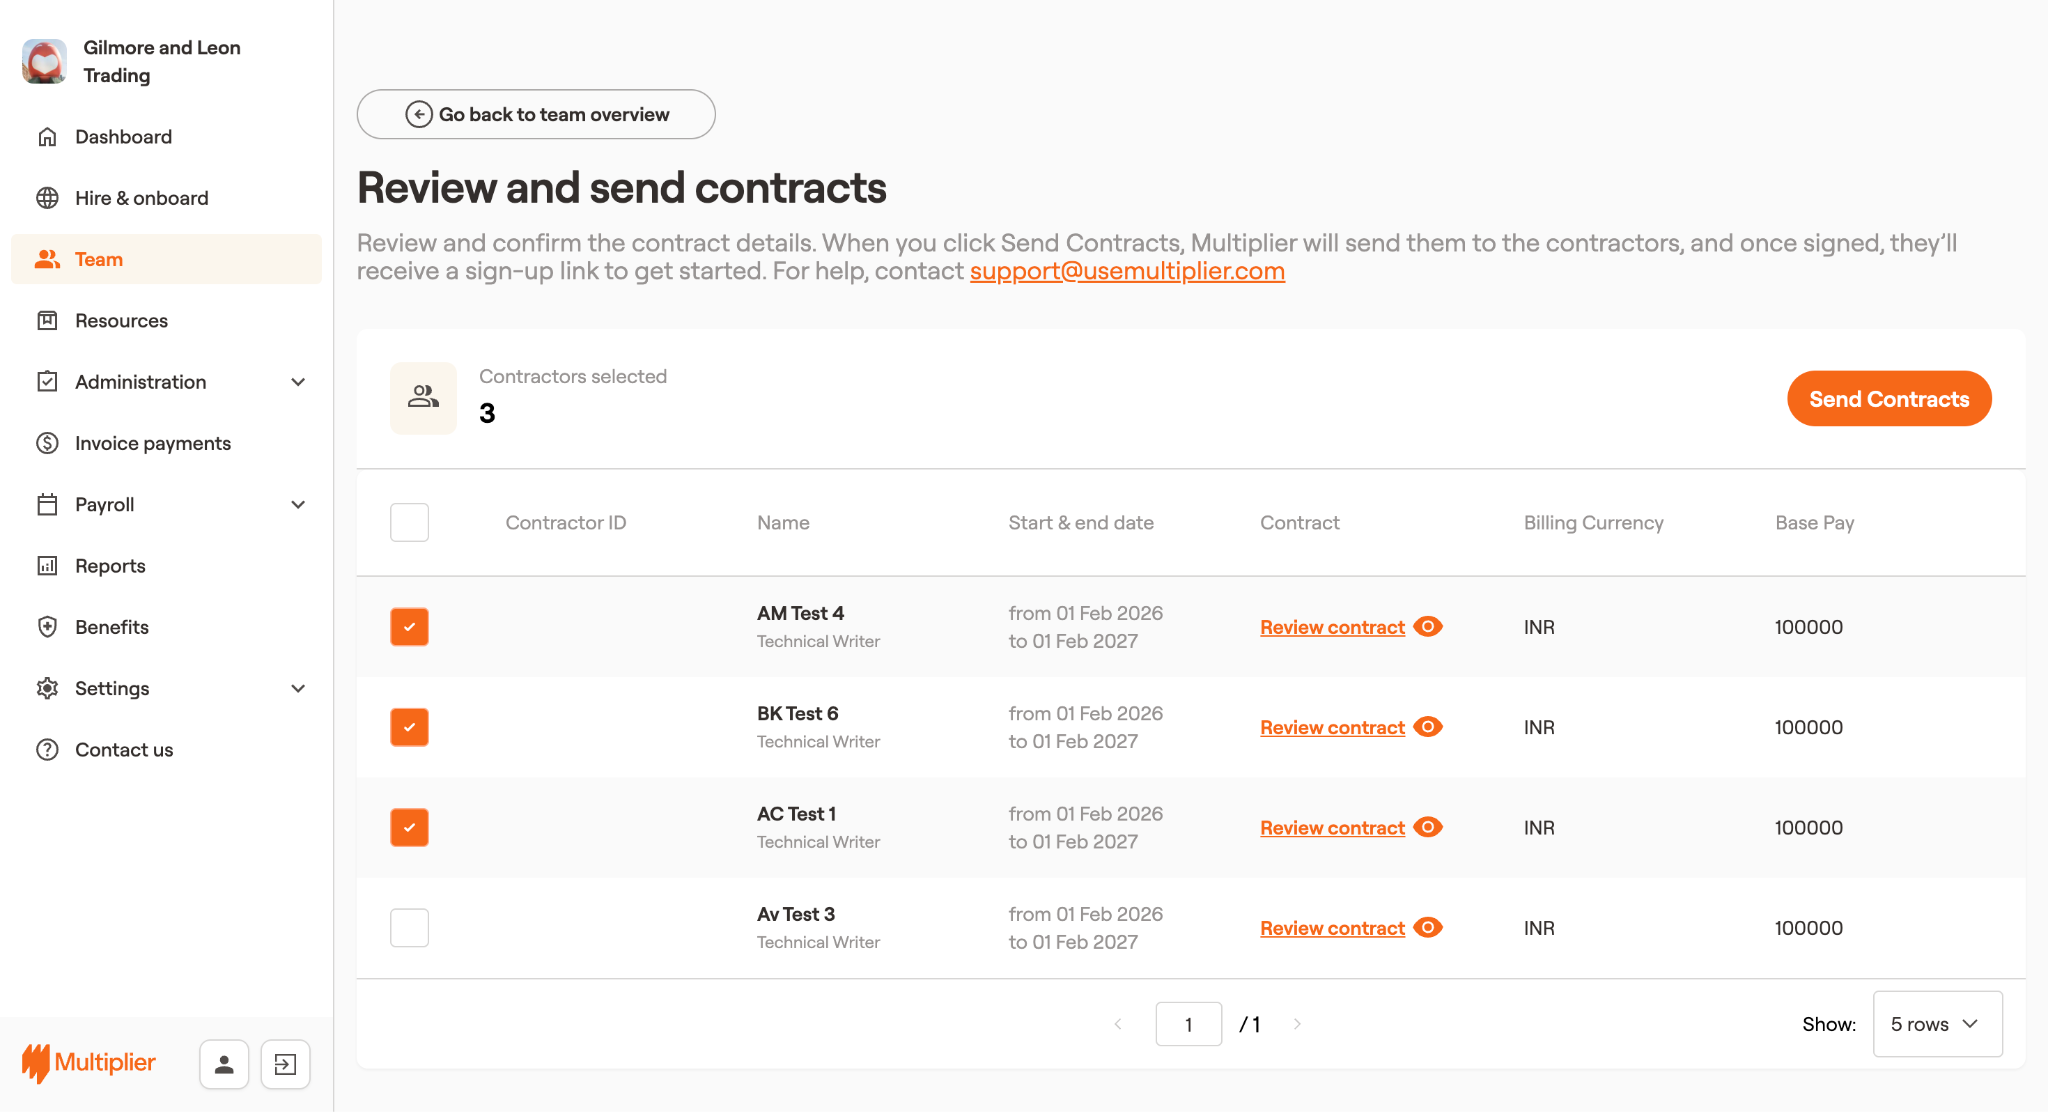
Task: Uncheck the AM Test 4 checkbox
Action: tap(409, 627)
